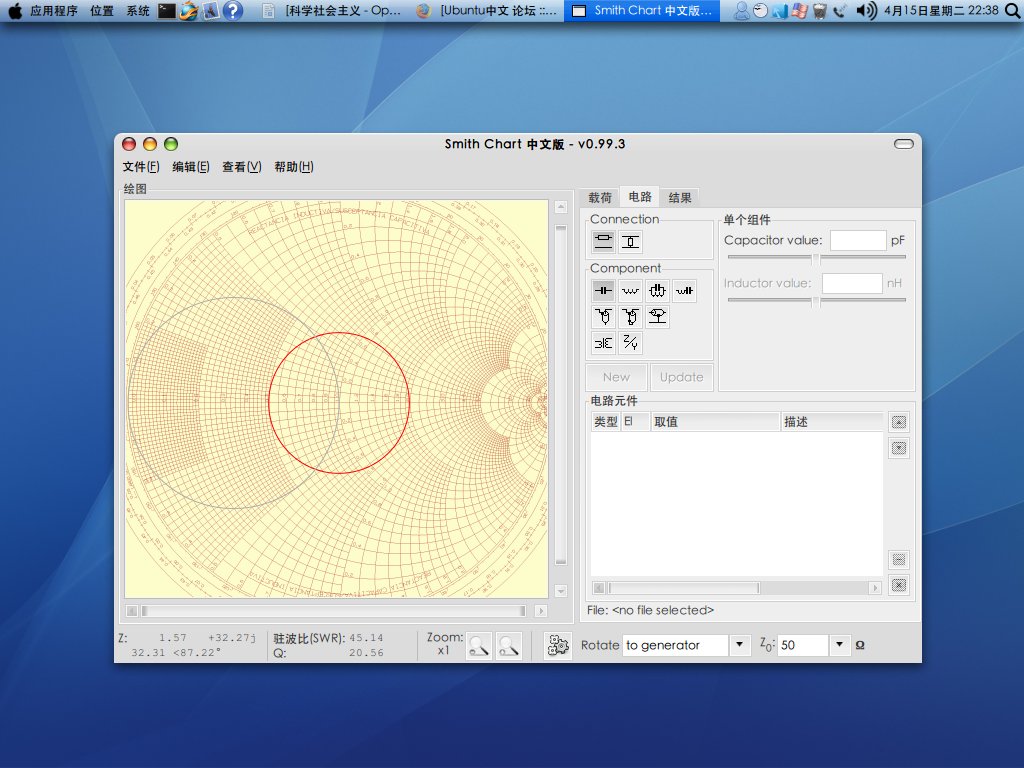Image resolution: width=1024 pixels, height=768 pixels.
Task: Select the shorted stub component icon
Action: pos(630,317)
